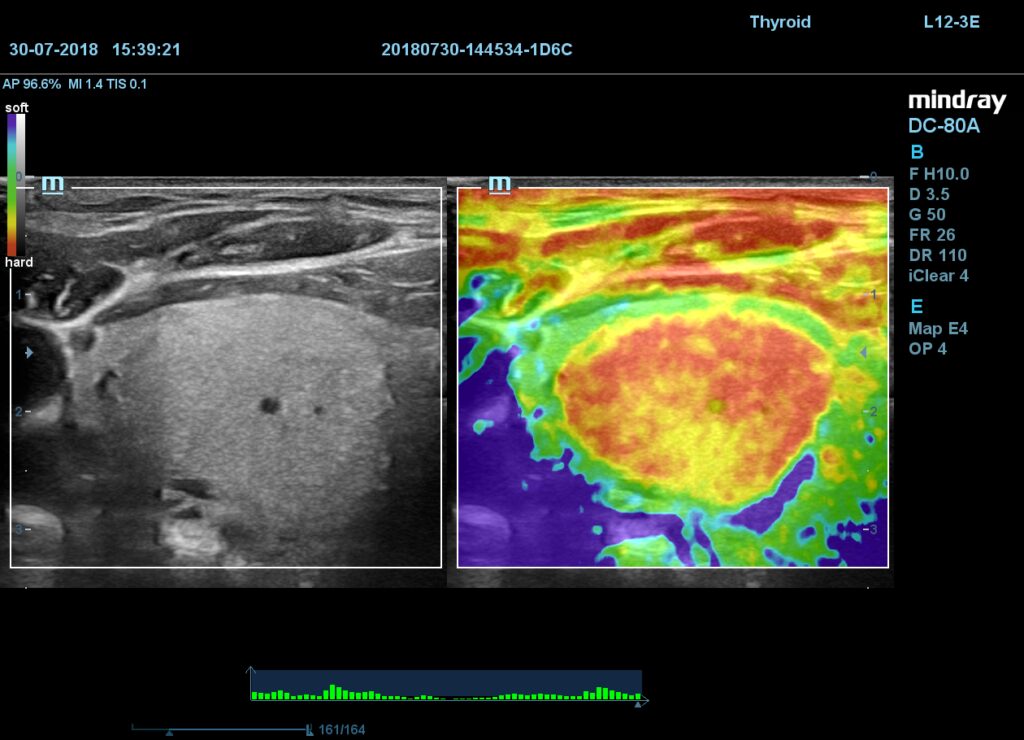Image resolution: width=1024 pixels, height=740 pixels.
Task: Select the B-mode parameter group icon
Action: coord(917,152)
